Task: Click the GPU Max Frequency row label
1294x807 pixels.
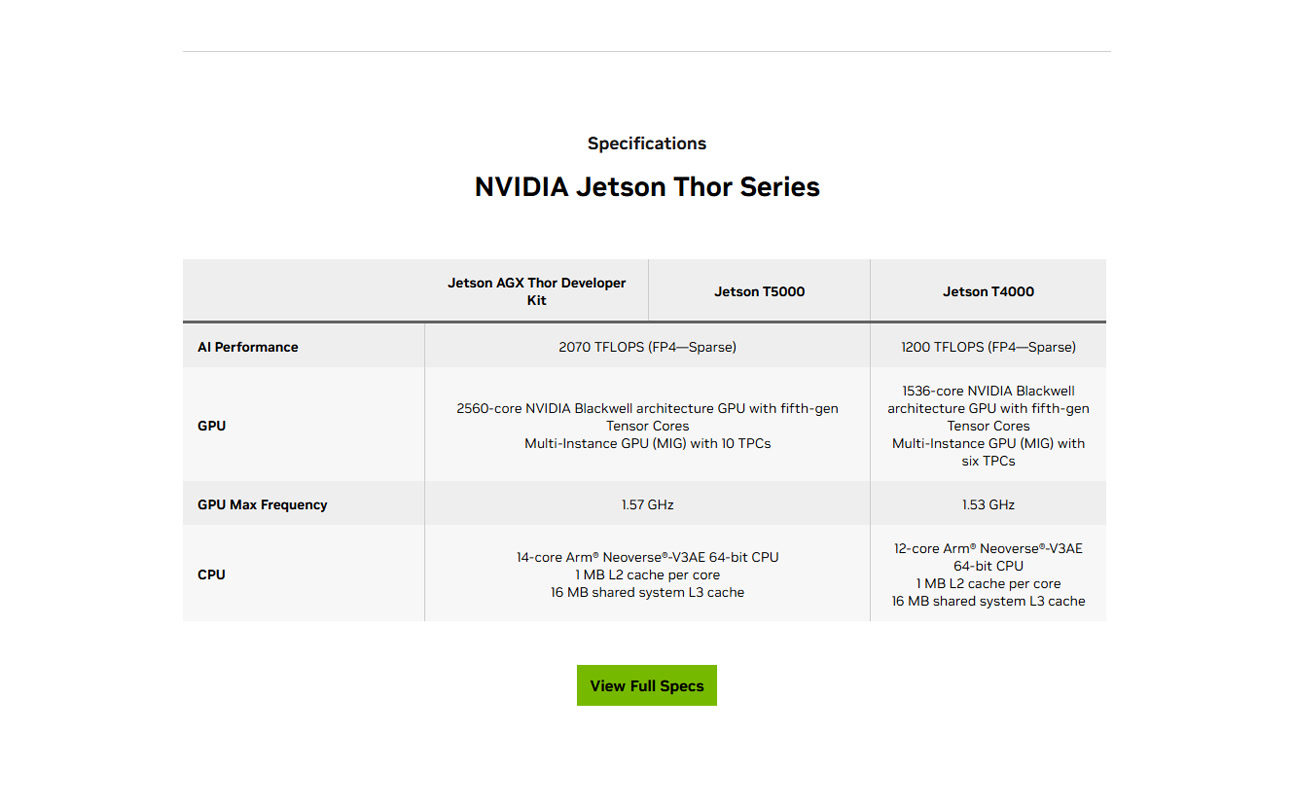Action: [262, 505]
